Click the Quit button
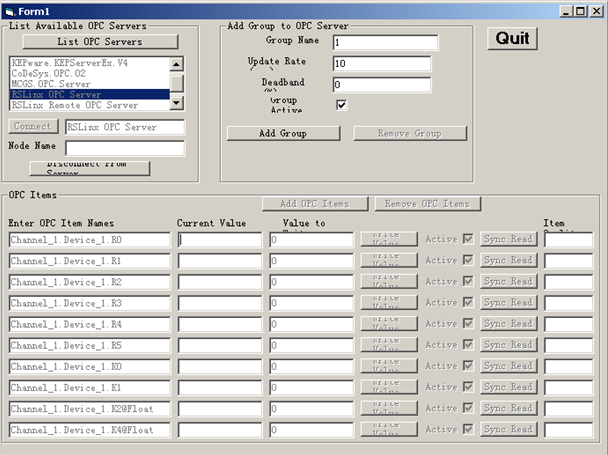The height and width of the screenshot is (455, 608). [513, 38]
